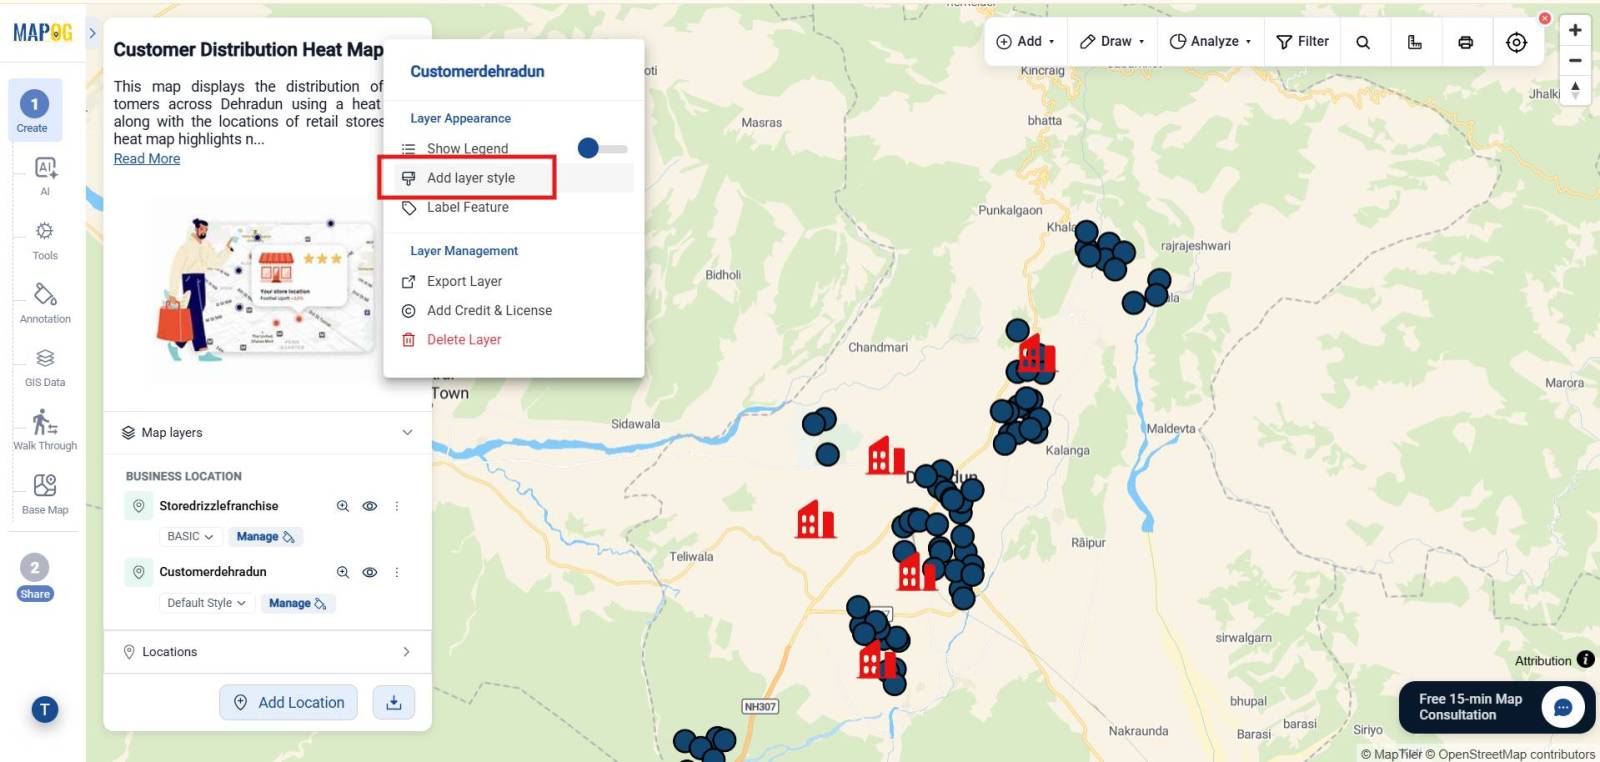Screen dimensions: 1600x762
Task: Select Add layer style option
Action: click(513, 178)
